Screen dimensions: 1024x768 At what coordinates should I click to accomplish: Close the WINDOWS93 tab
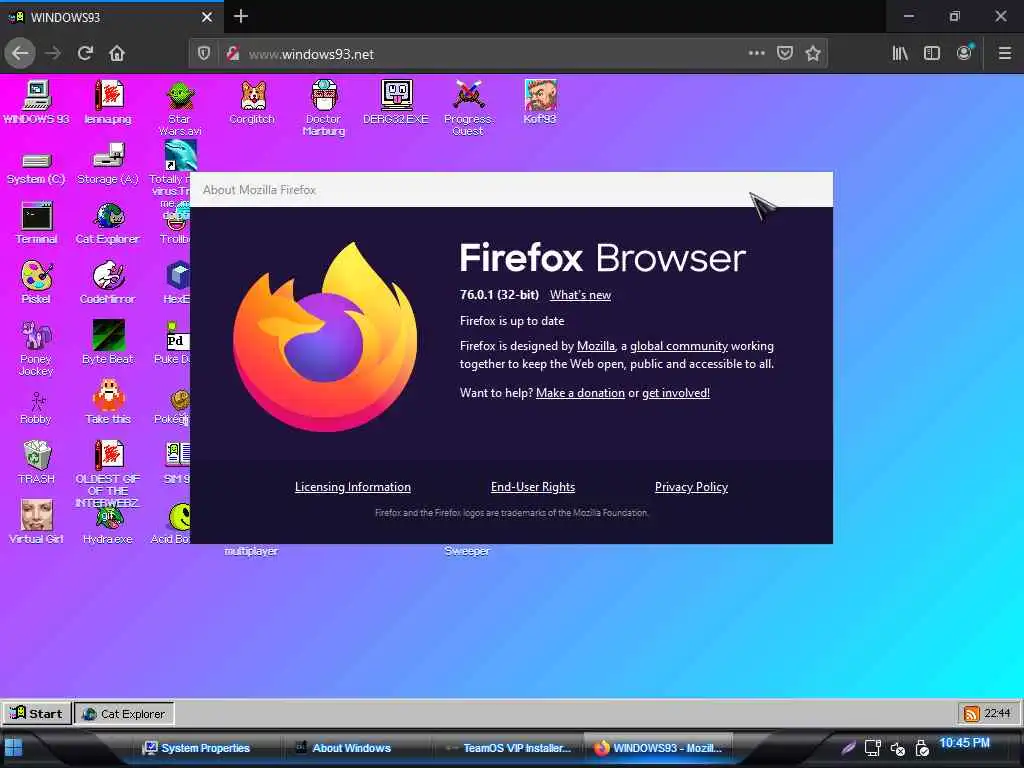pyautogui.click(x=207, y=17)
